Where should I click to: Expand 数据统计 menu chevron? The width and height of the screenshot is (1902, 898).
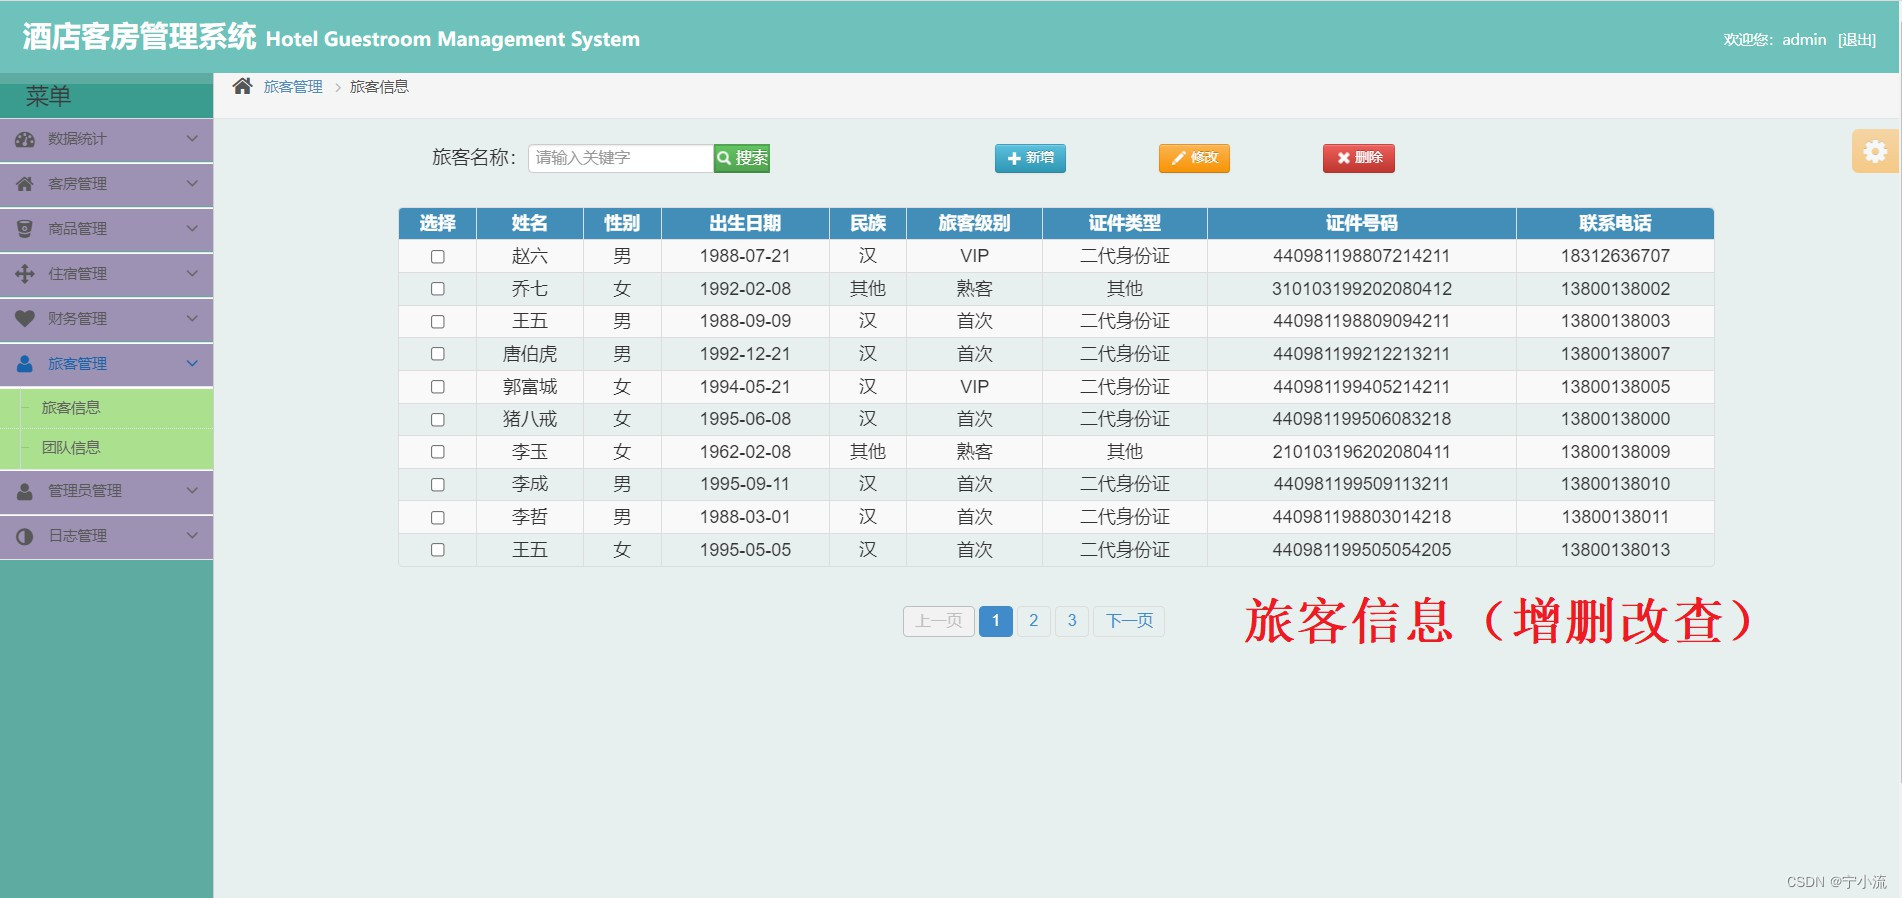[x=192, y=139]
